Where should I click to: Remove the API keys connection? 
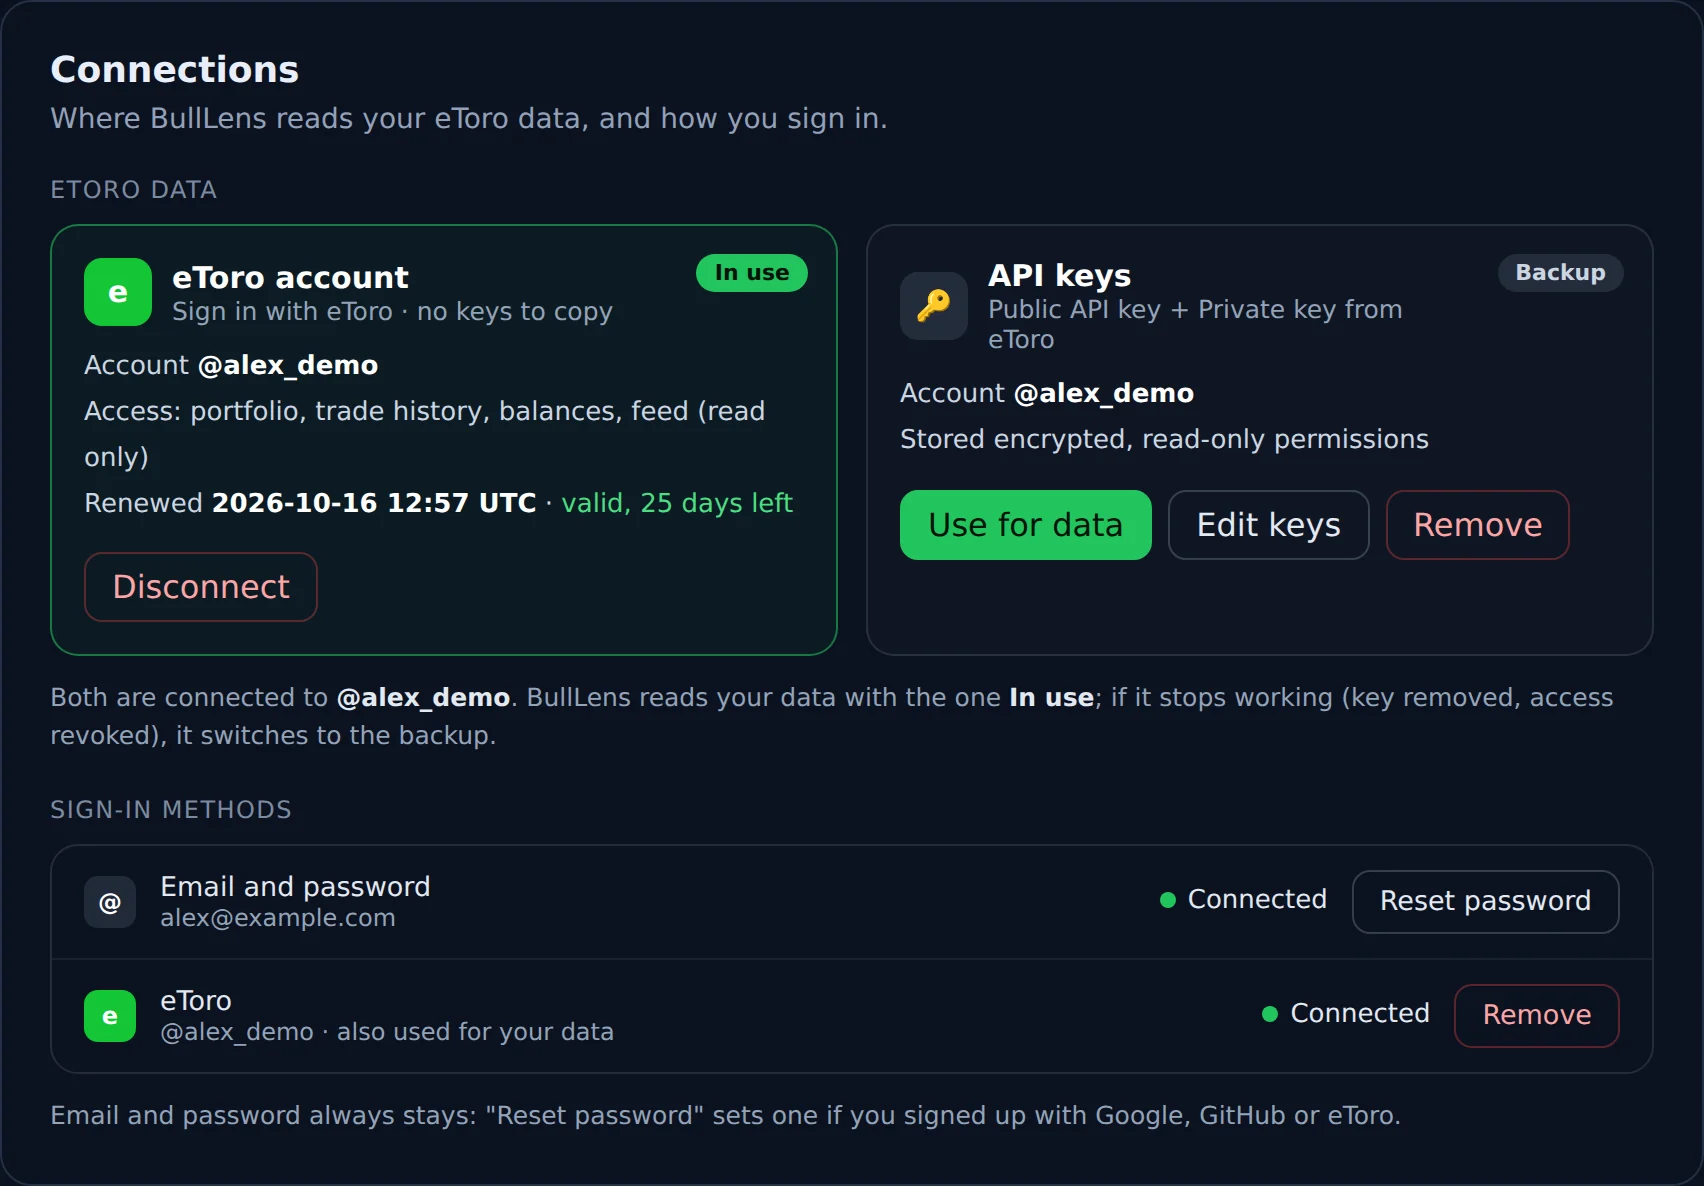click(1478, 525)
